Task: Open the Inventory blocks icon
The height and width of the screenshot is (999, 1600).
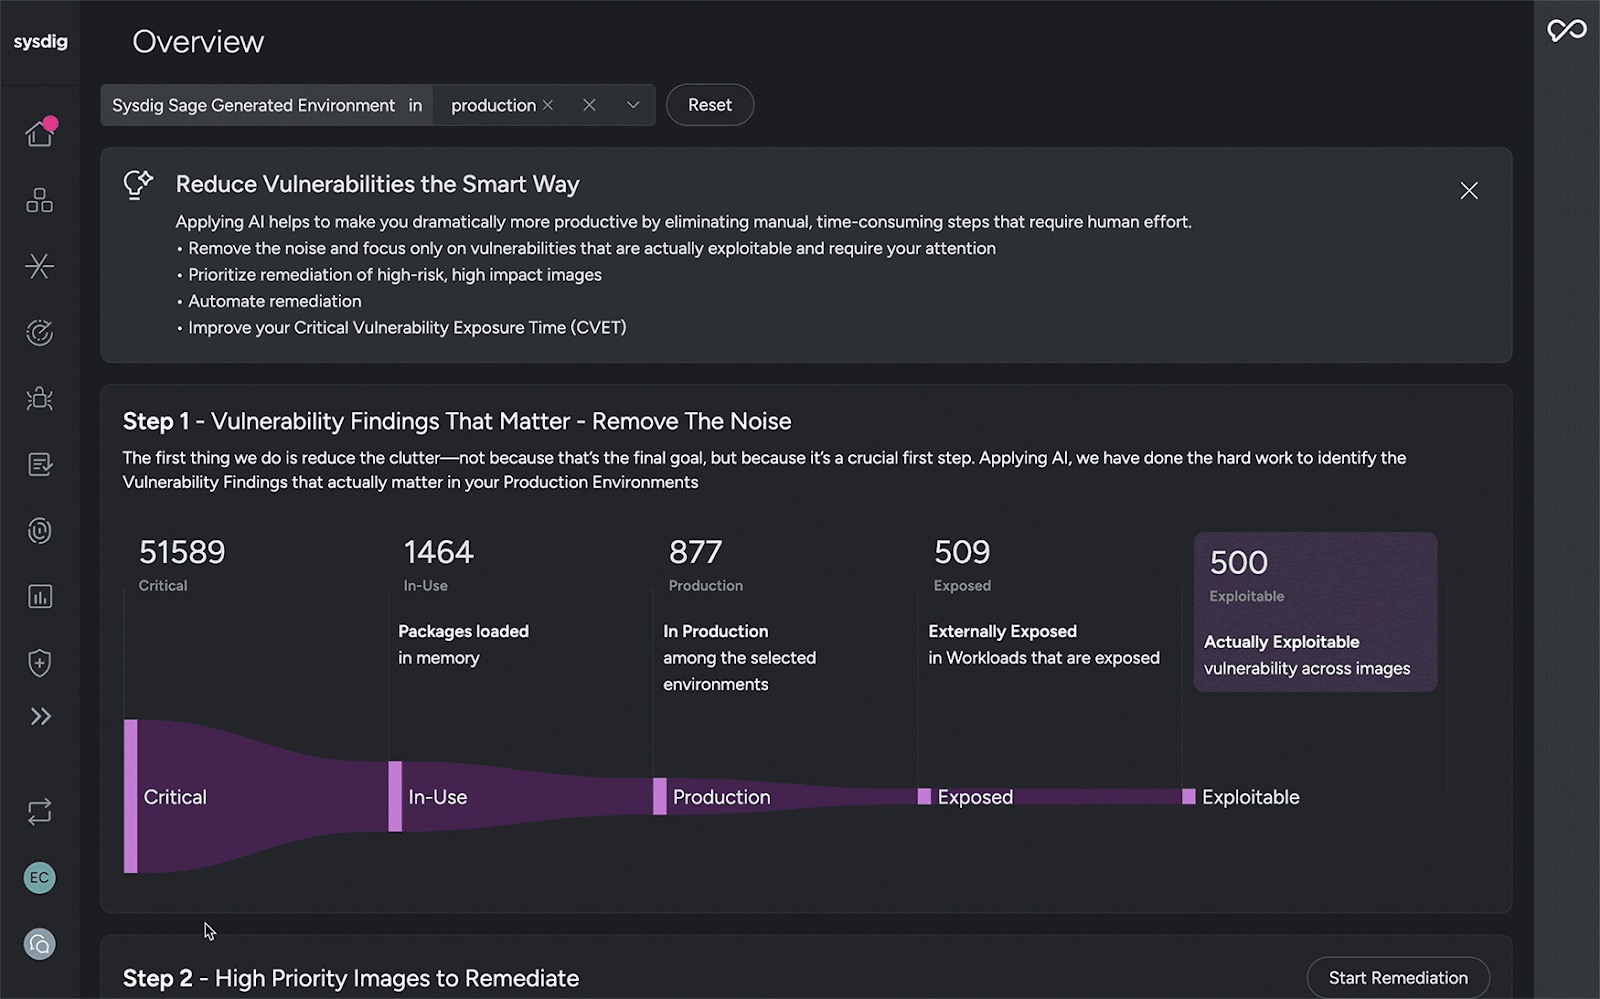Action: click(x=39, y=200)
